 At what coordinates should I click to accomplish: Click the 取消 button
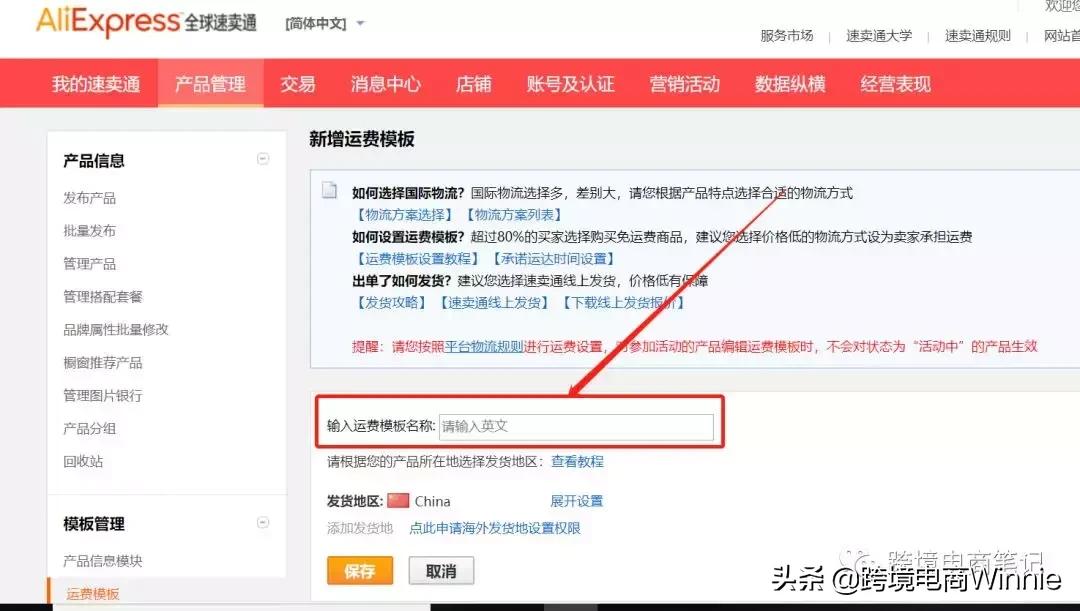point(441,570)
